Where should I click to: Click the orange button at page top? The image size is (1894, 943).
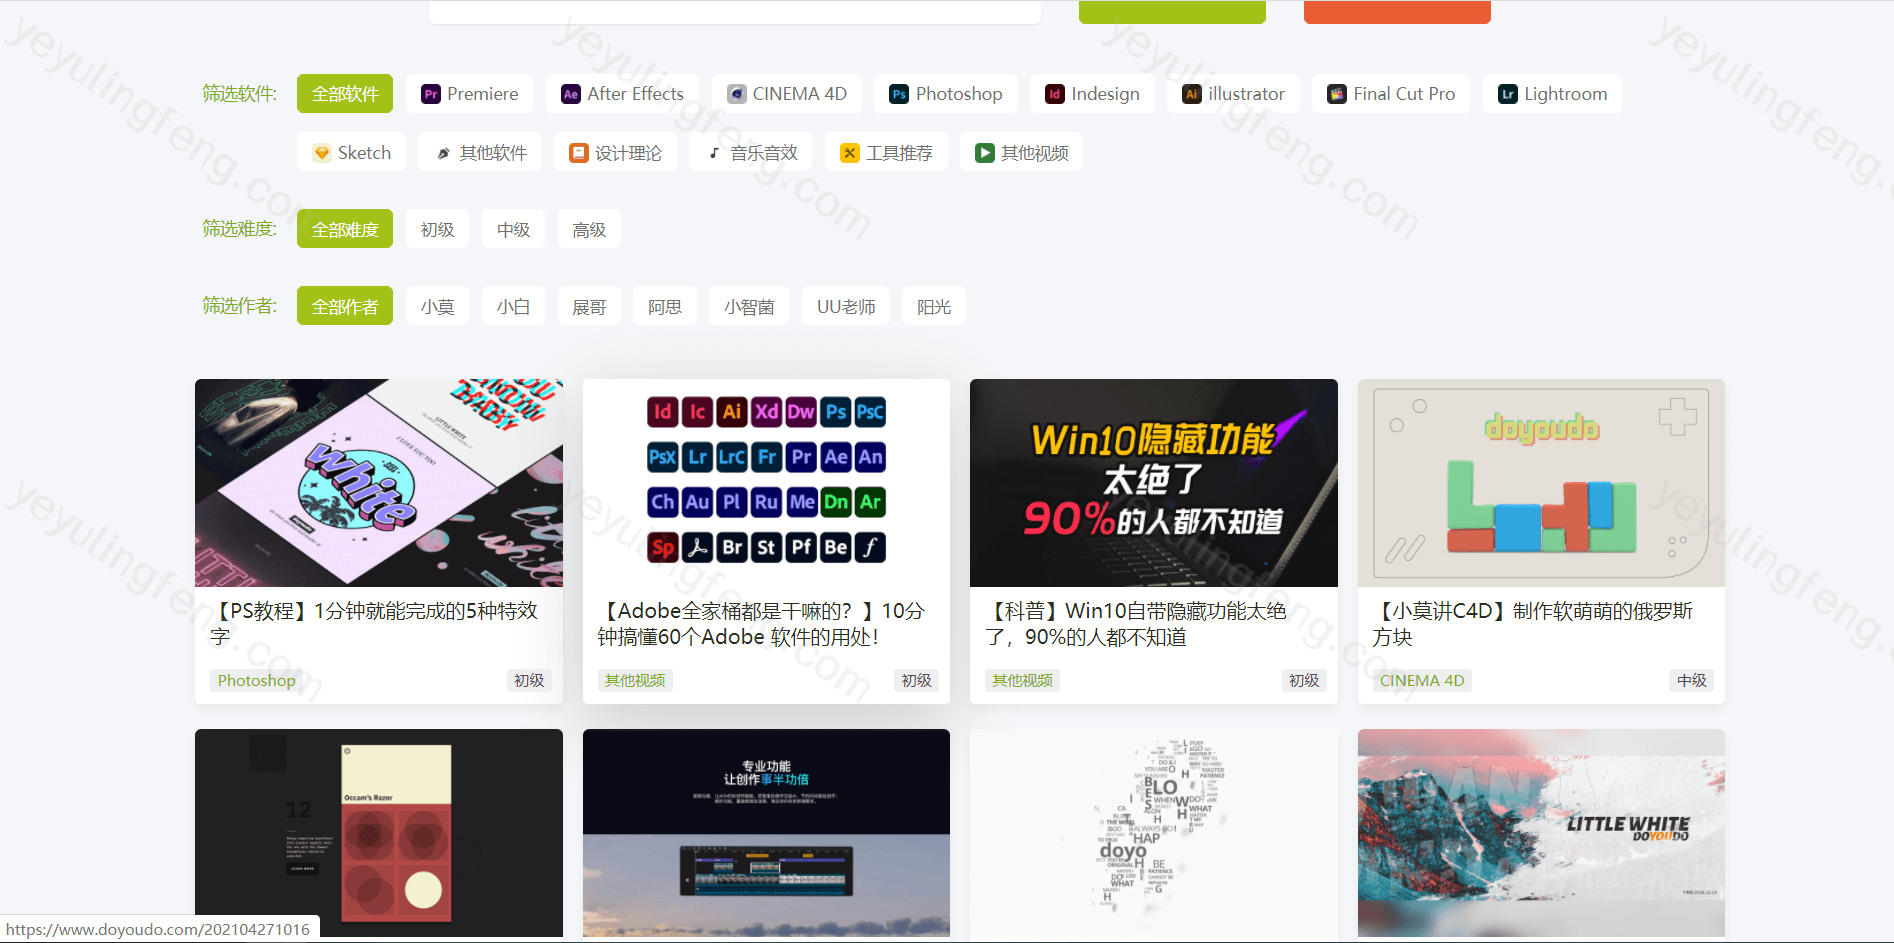pyautogui.click(x=1397, y=11)
